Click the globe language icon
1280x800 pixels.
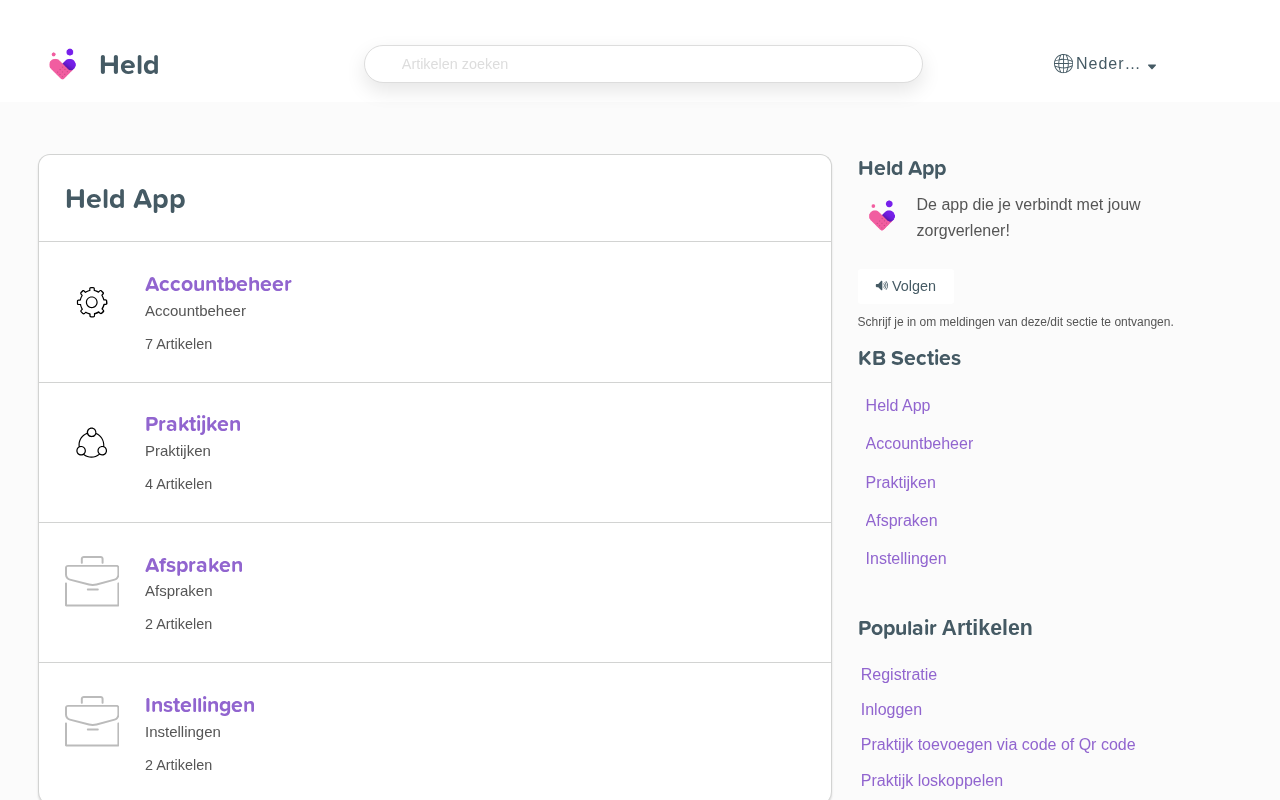point(1063,64)
